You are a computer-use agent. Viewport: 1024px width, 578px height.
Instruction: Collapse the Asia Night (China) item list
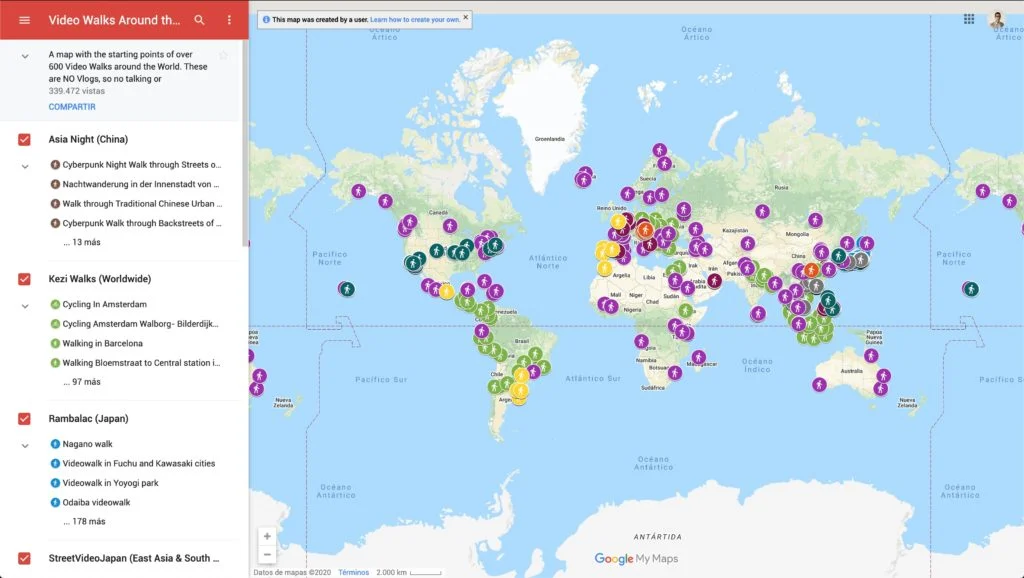coord(25,167)
